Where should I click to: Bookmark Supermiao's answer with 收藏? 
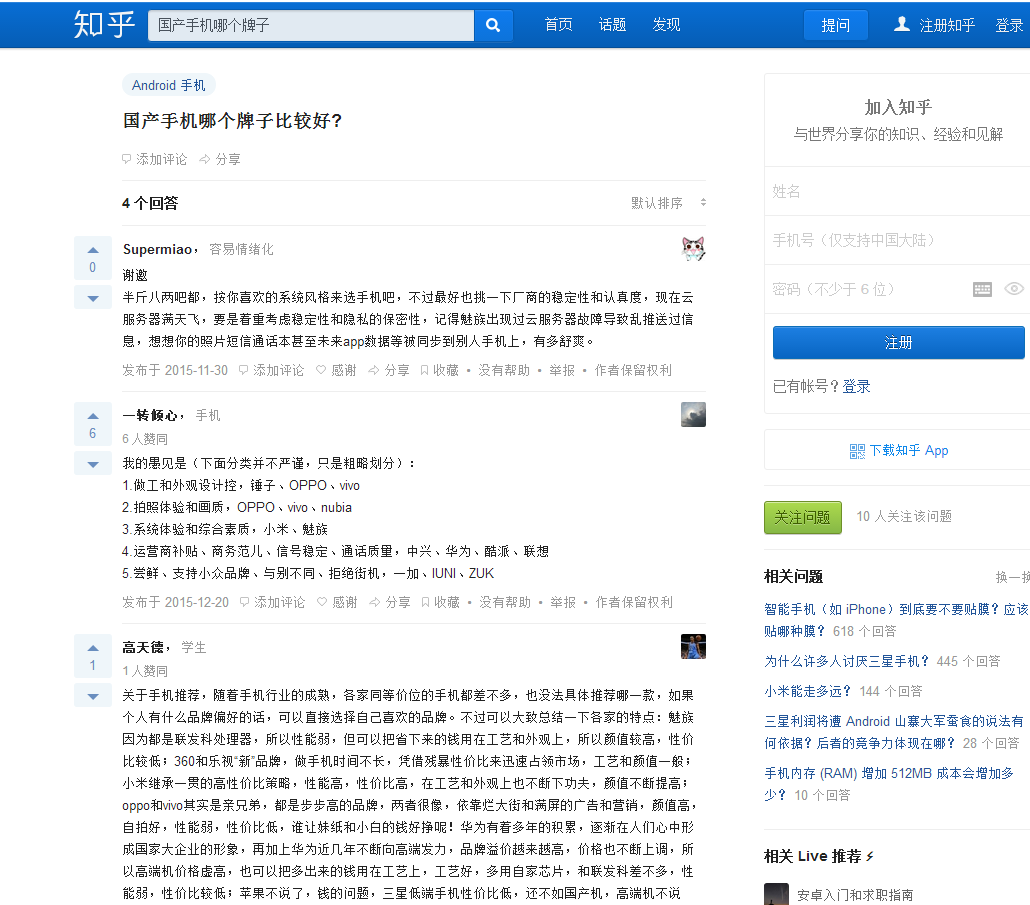[x=439, y=370]
